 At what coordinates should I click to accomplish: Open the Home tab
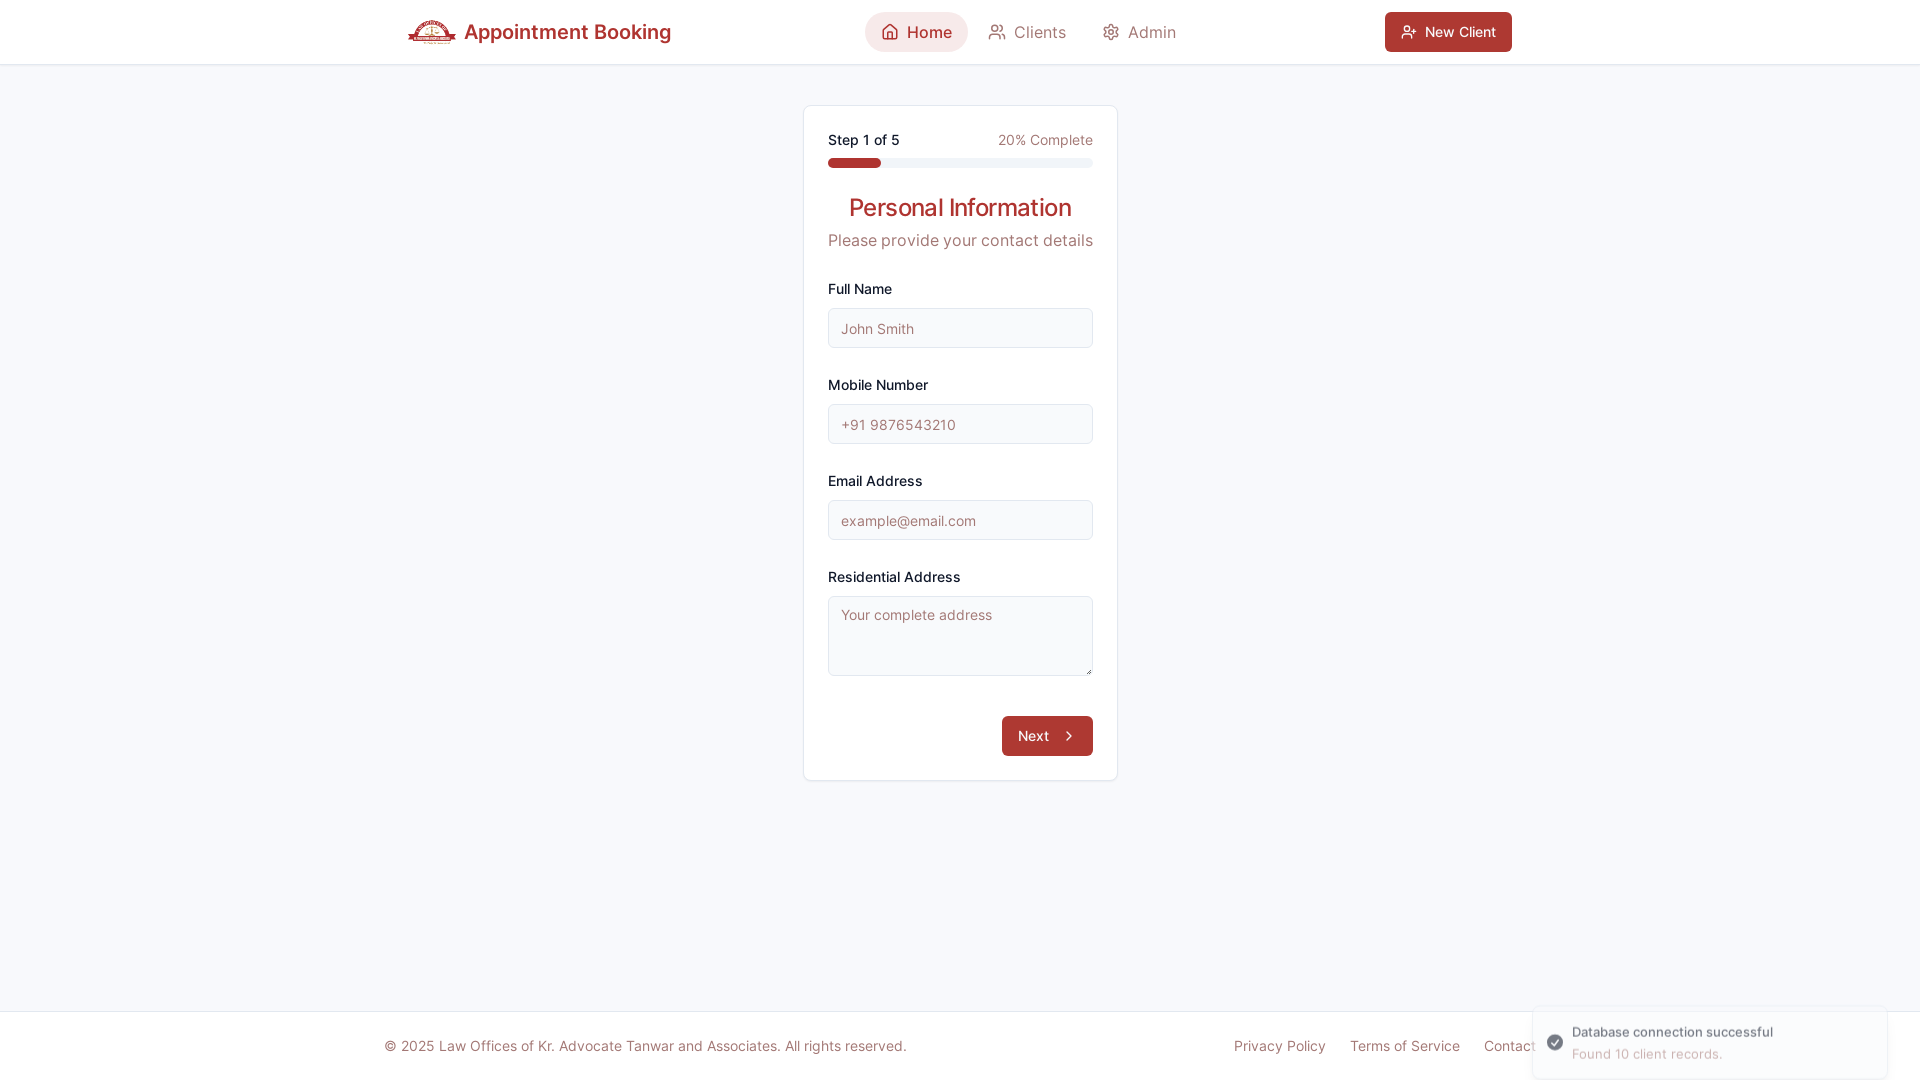(916, 32)
